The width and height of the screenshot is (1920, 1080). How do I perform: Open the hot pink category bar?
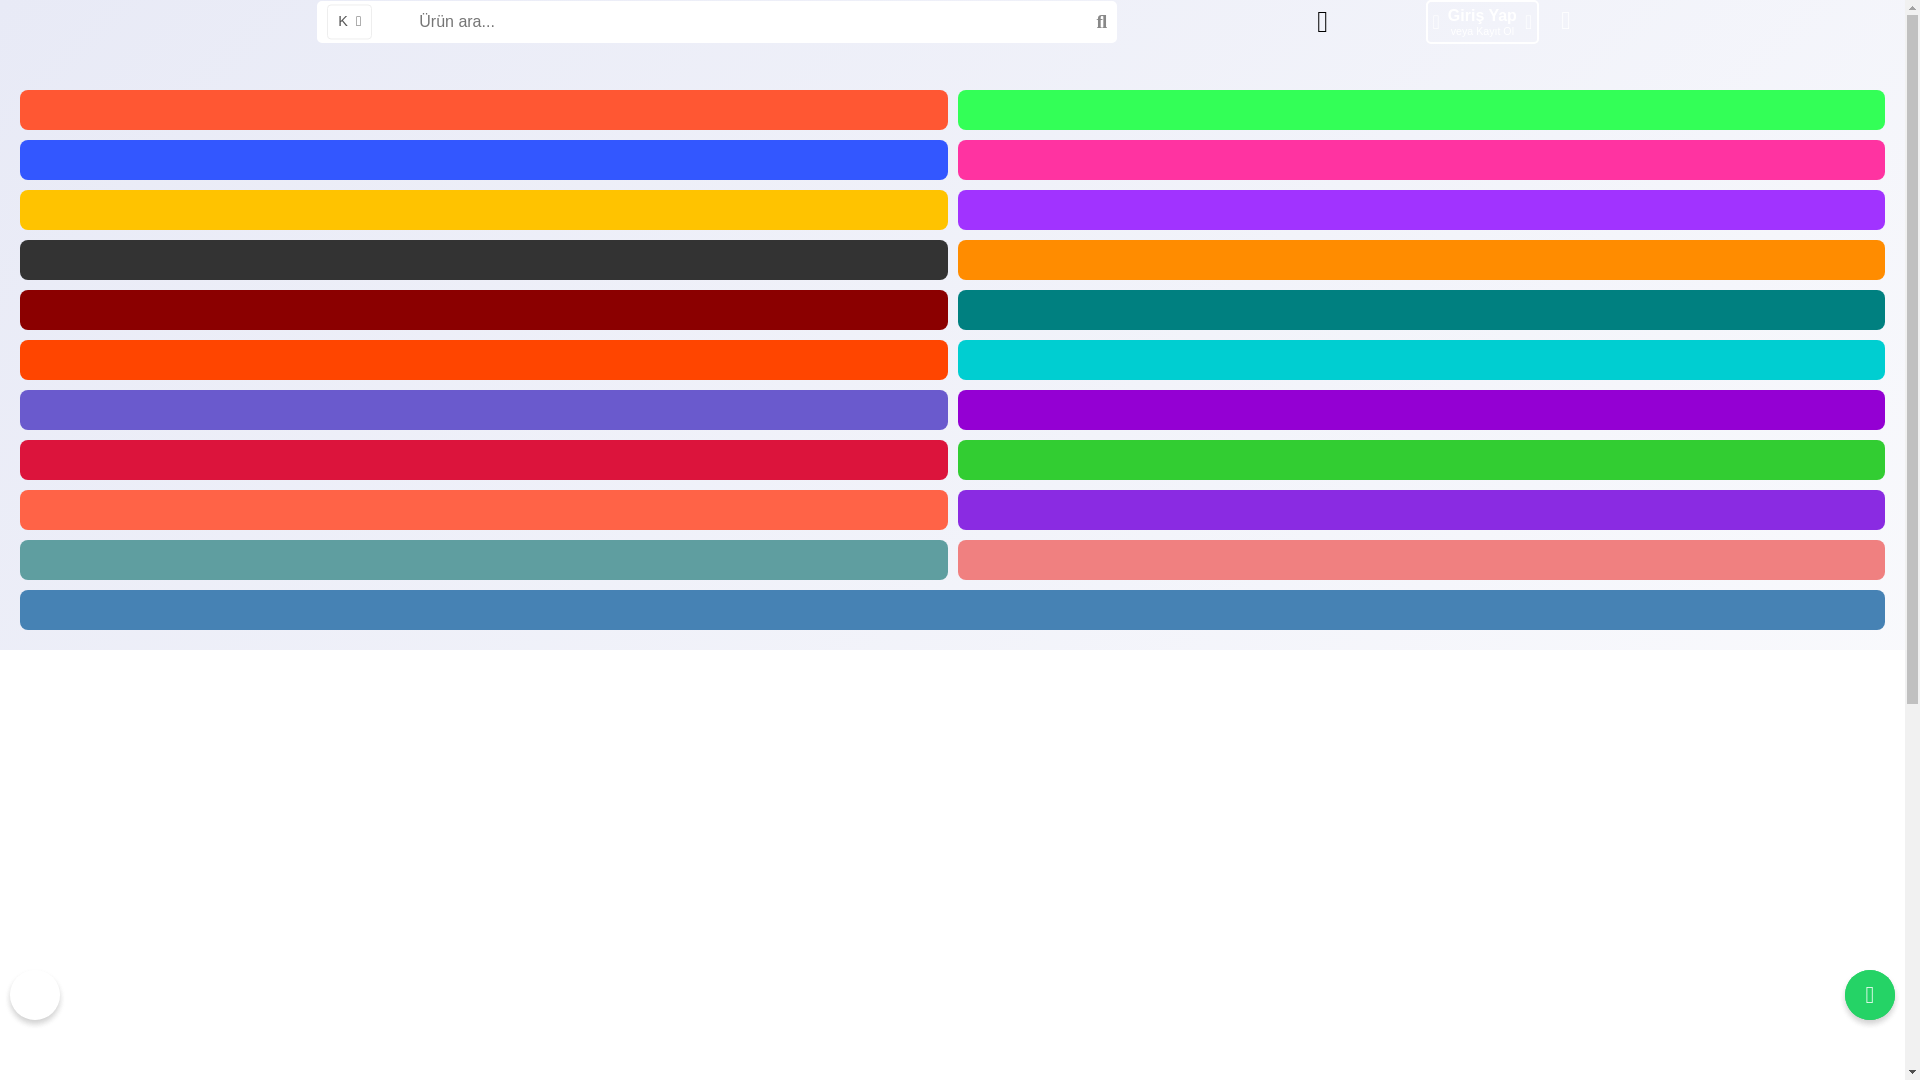[1420, 160]
